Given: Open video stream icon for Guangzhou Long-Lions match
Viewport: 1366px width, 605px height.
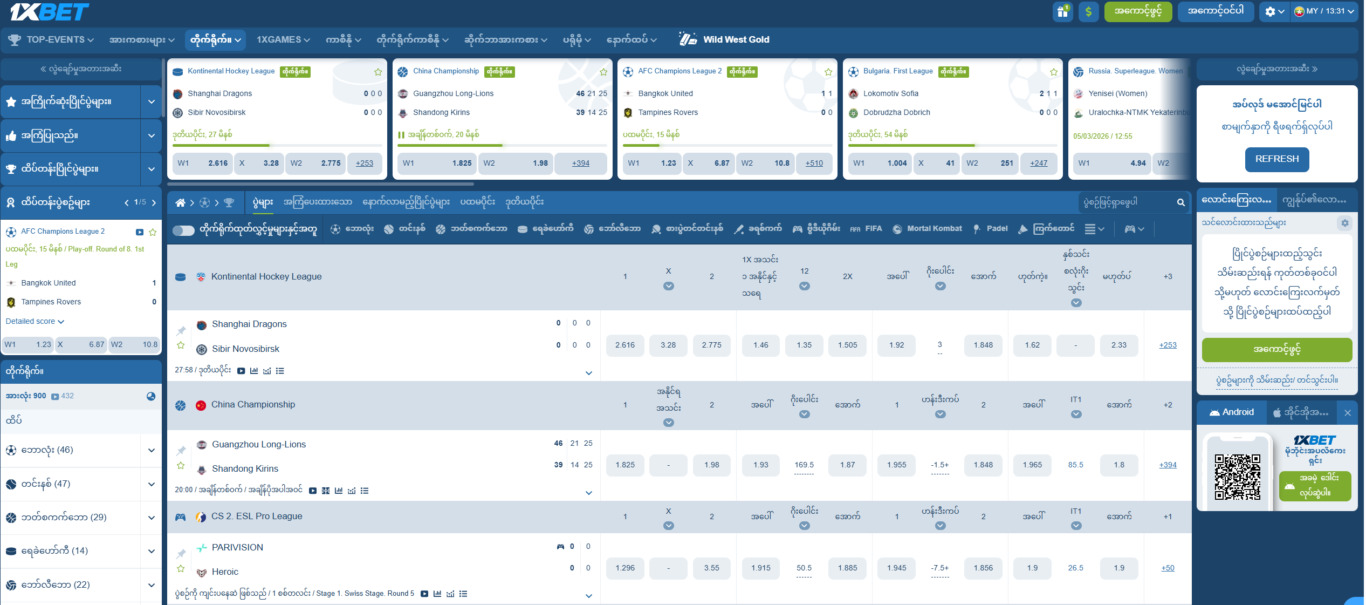Looking at the screenshot, I should (313, 491).
